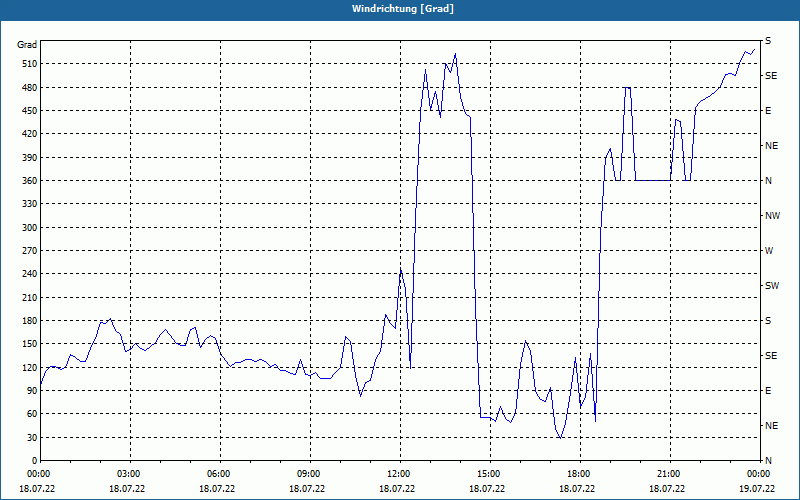Screen dimensions: 800x500
Task: Click the NW compass label on the right axis
Action: pyautogui.click(x=772, y=216)
